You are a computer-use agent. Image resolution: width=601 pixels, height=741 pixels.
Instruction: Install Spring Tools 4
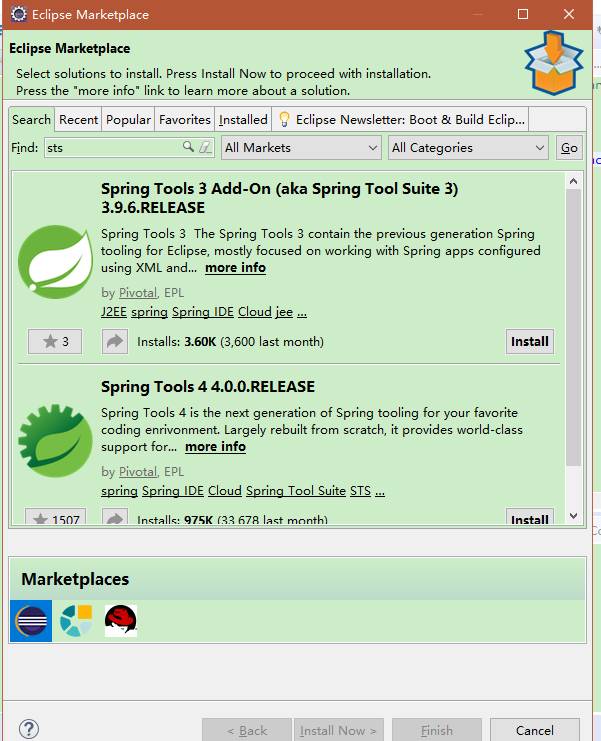(x=530, y=517)
